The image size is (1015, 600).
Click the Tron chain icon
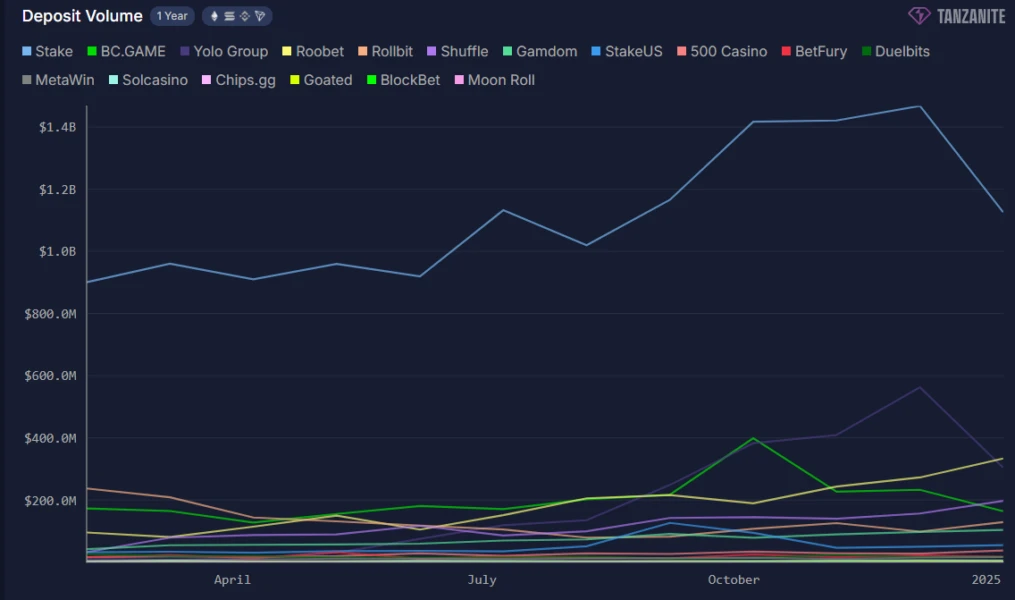260,16
